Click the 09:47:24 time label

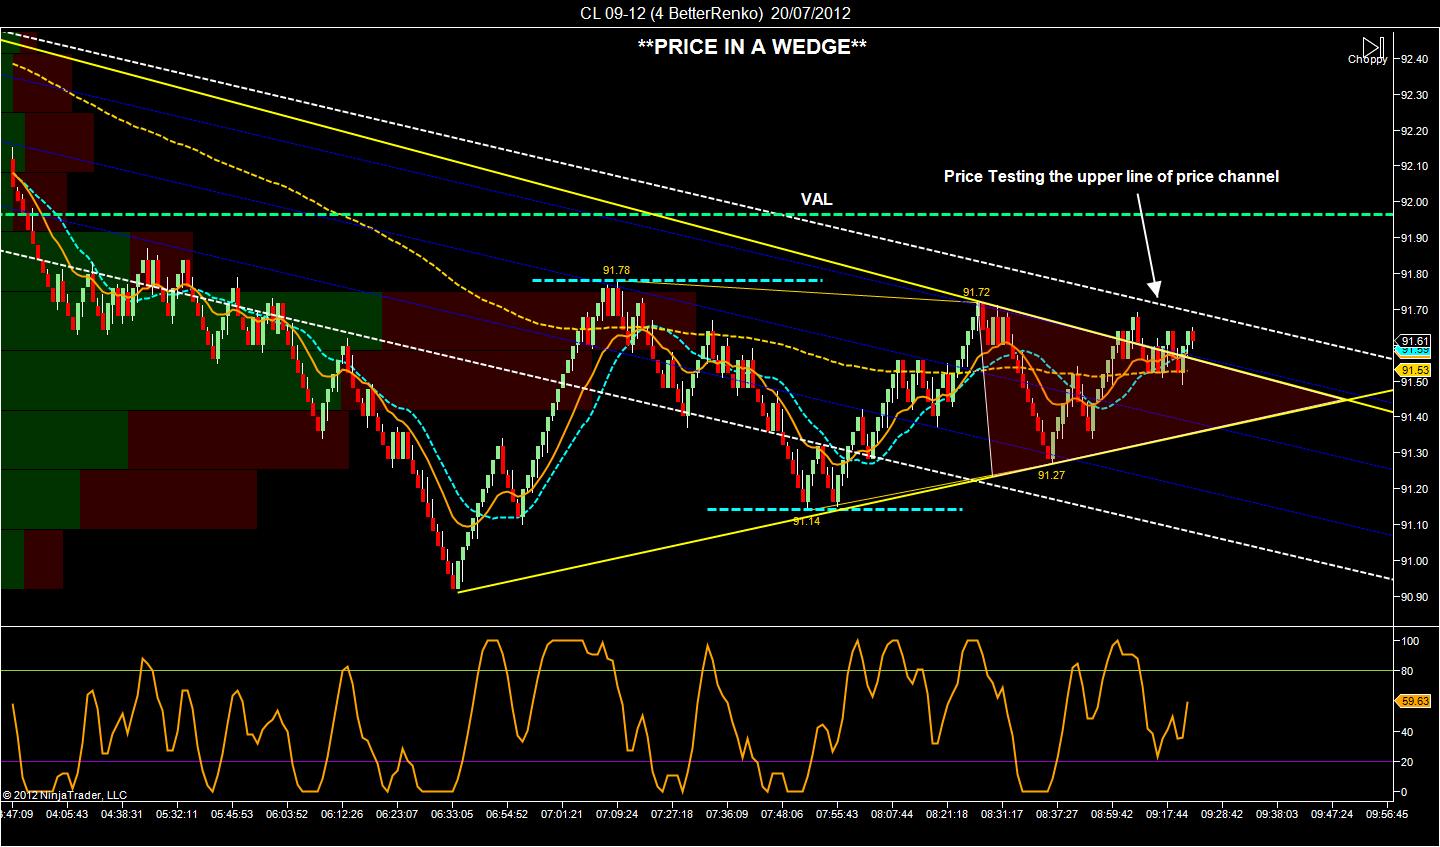[1332, 814]
